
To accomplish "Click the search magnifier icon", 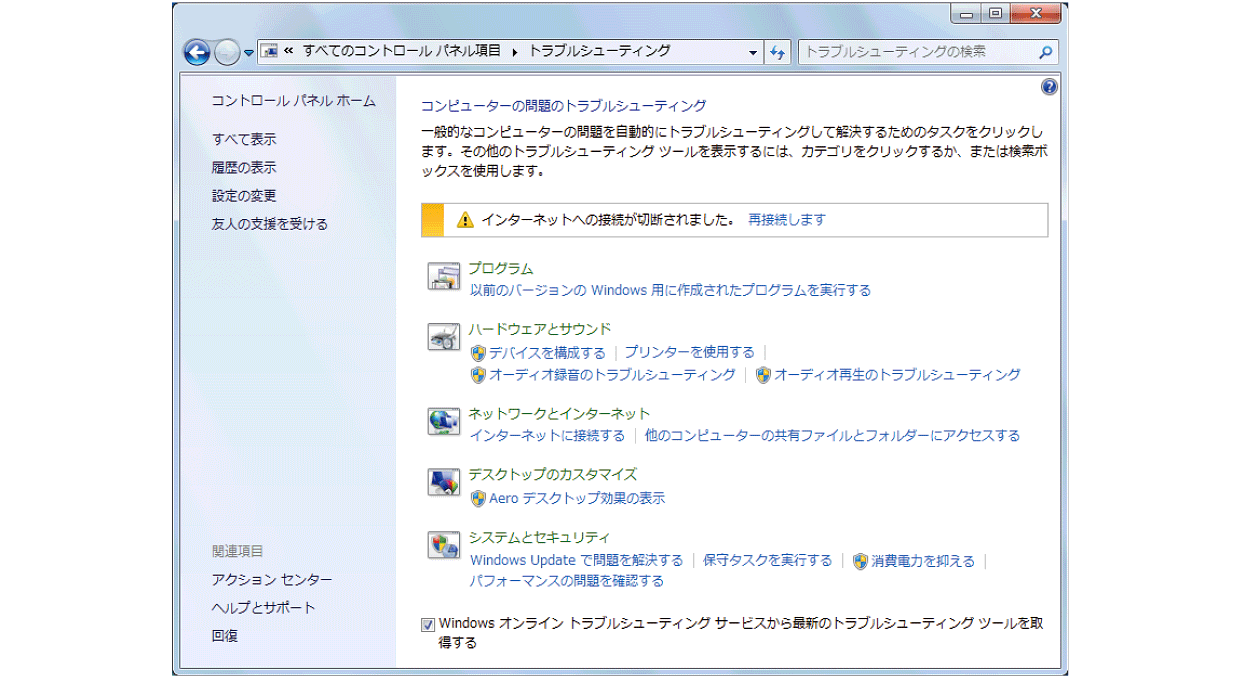I will [x=1046, y=52].
